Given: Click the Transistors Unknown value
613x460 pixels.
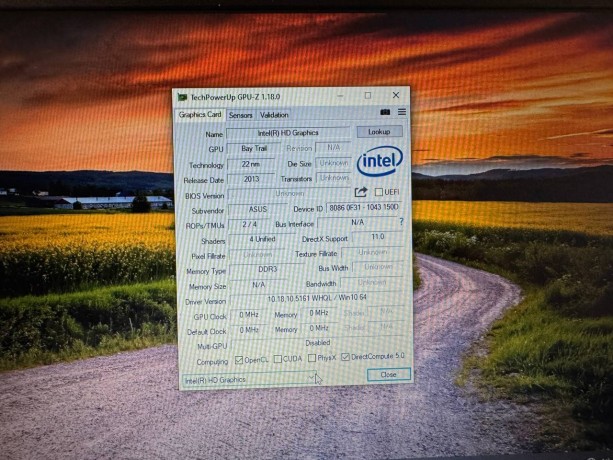Looking at the screenshot, I should pos(334,178).
